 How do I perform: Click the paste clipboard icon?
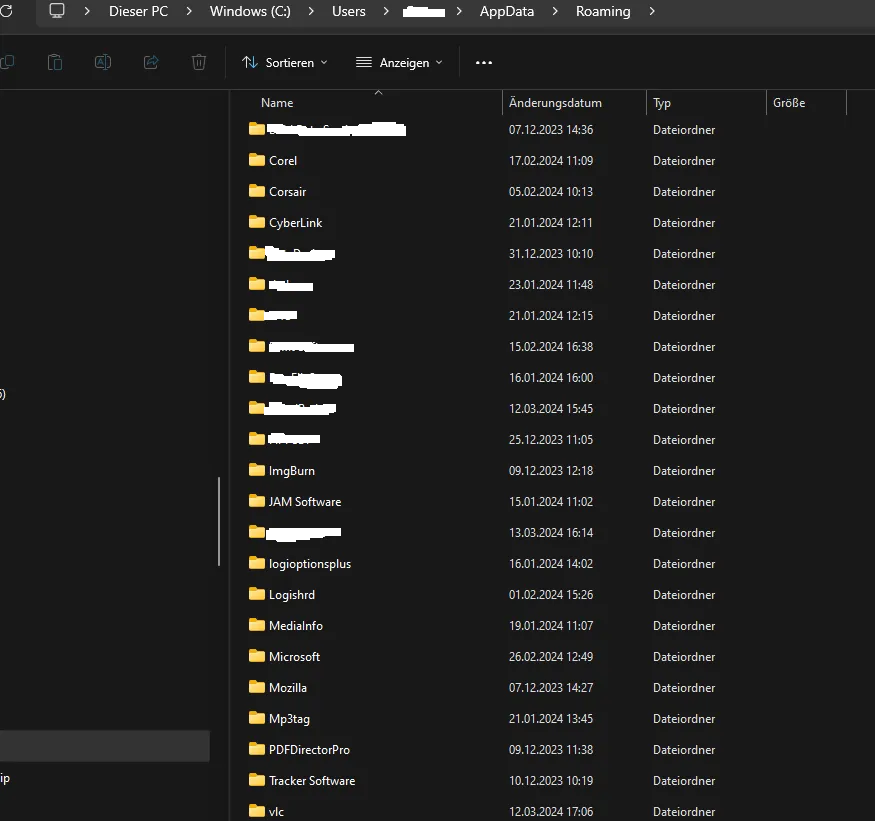[55, 62]
